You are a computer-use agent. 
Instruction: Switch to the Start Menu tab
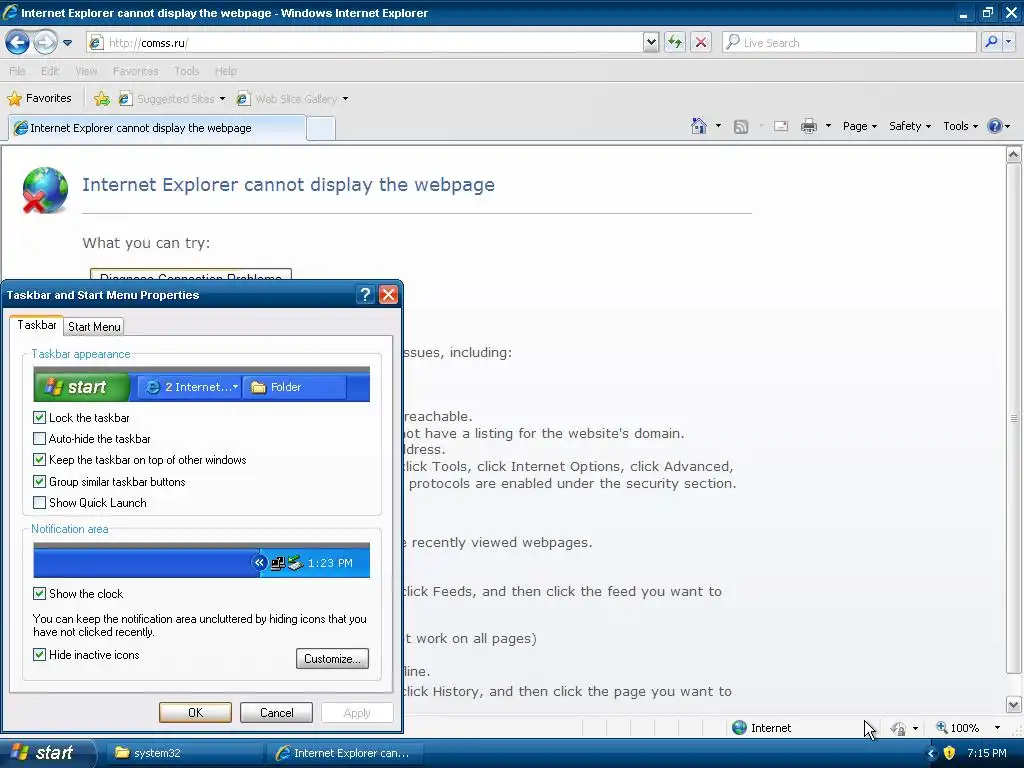pos(94,327)
